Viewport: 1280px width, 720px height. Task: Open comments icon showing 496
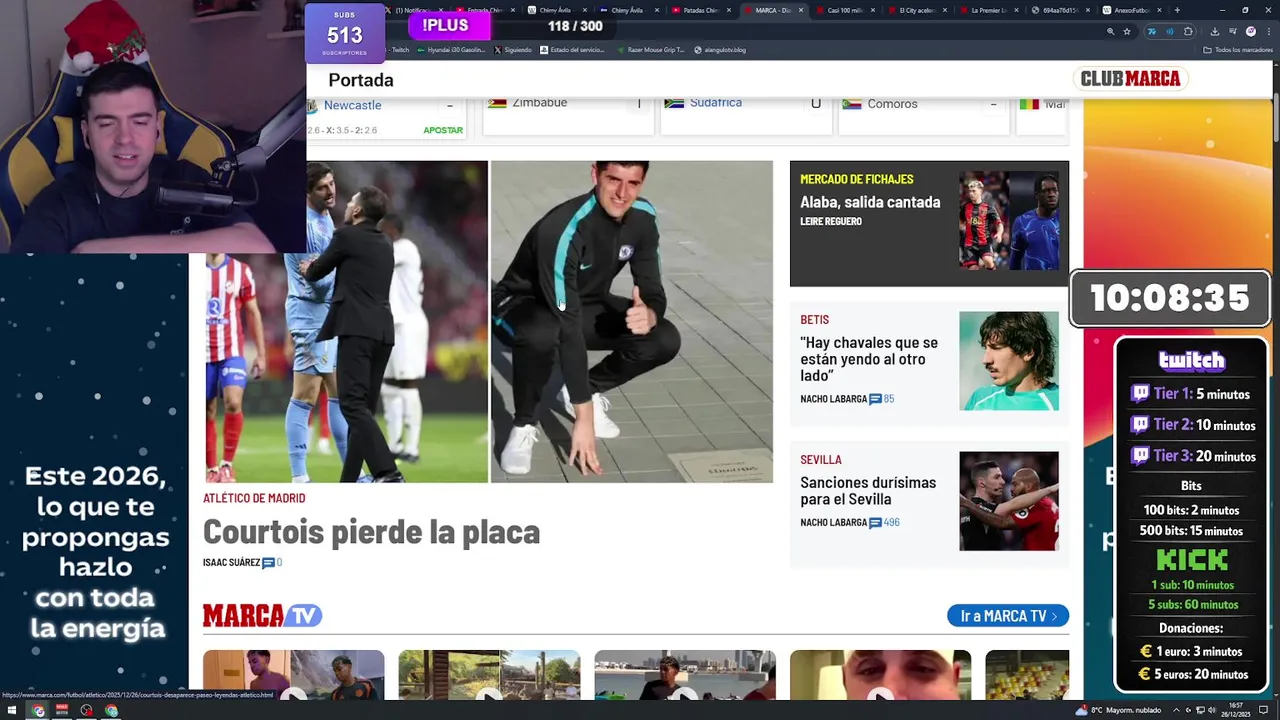(875, 523)
